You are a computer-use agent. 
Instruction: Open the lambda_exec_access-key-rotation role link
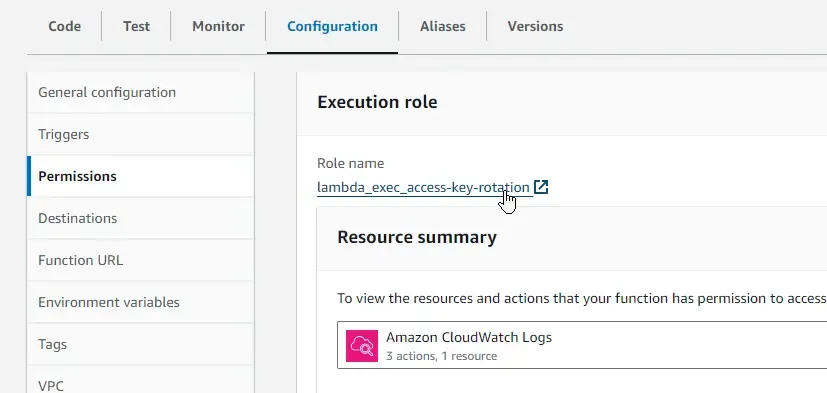[x=423, y=188]
